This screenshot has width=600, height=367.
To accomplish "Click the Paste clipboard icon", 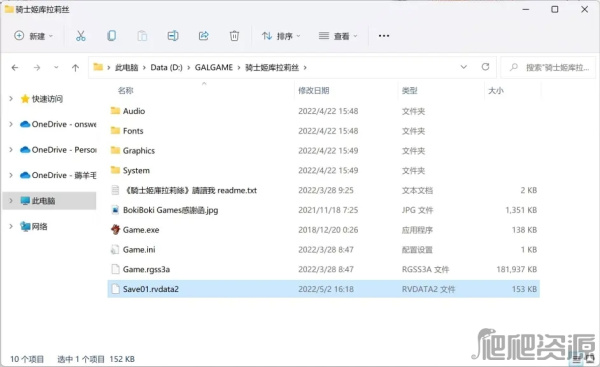I will tap(142, 36).
